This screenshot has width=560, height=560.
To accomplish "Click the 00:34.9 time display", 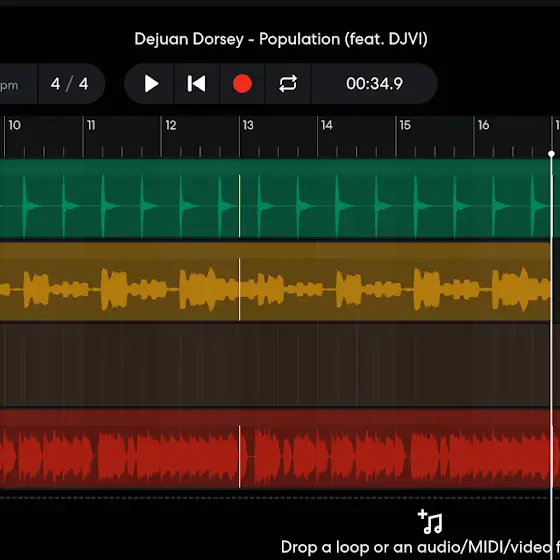I will click(374, 84).
